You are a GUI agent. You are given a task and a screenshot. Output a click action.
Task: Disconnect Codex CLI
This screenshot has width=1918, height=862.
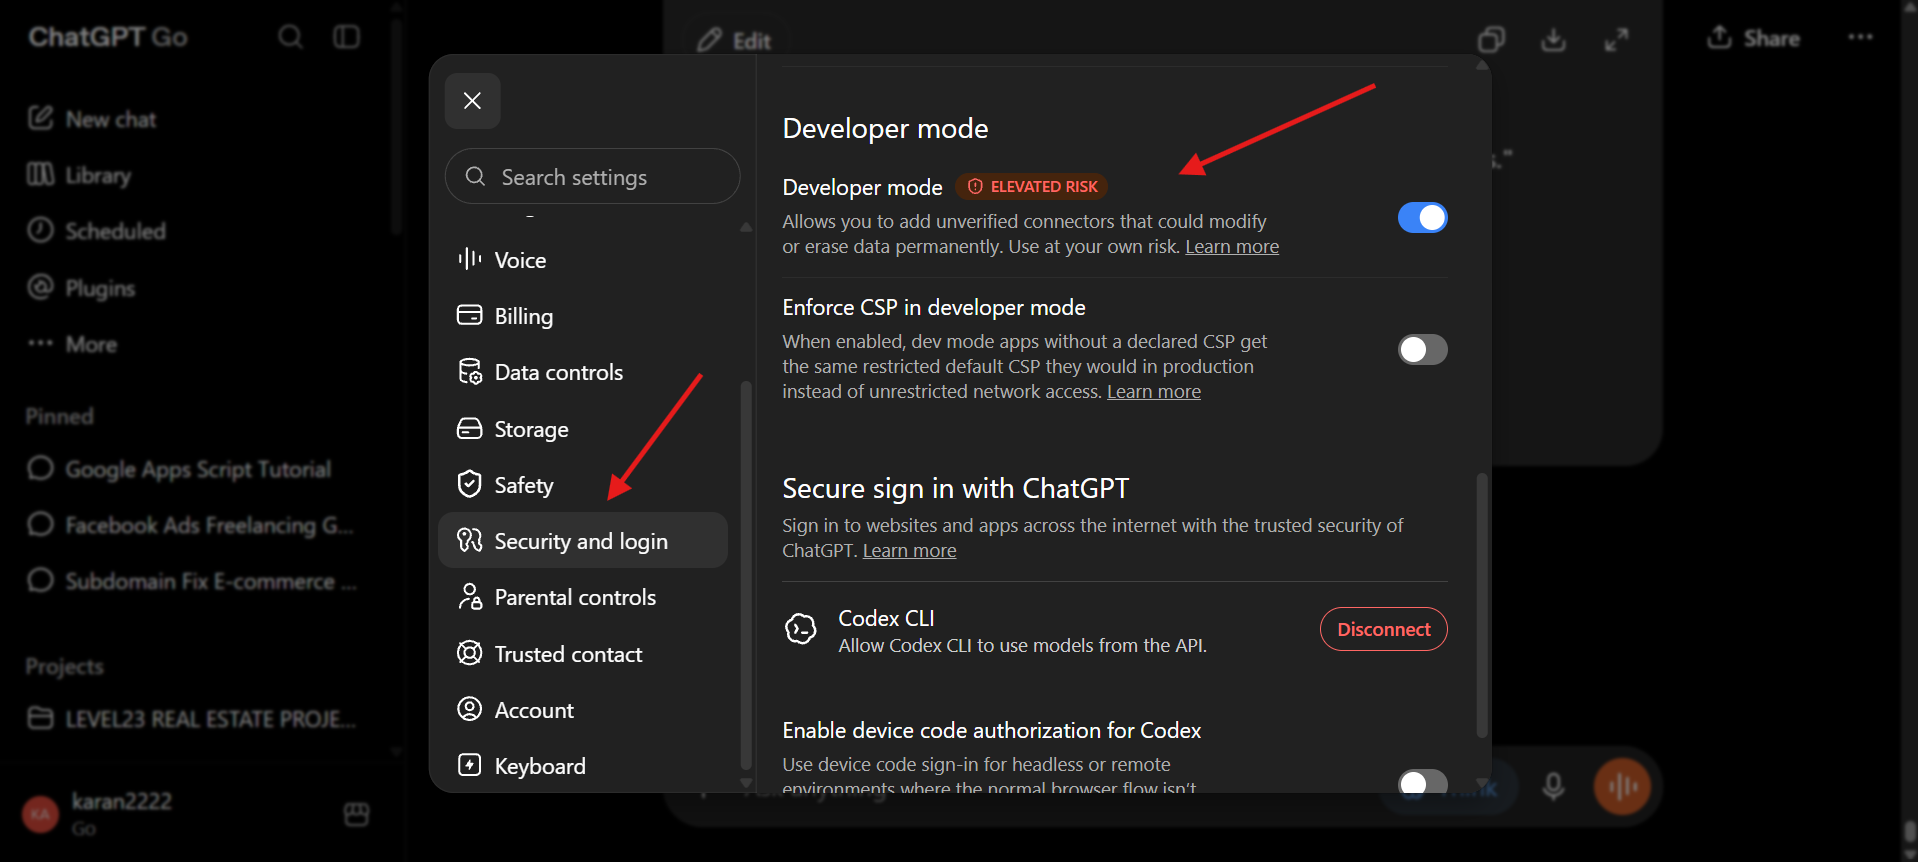tap(1384, 629)
